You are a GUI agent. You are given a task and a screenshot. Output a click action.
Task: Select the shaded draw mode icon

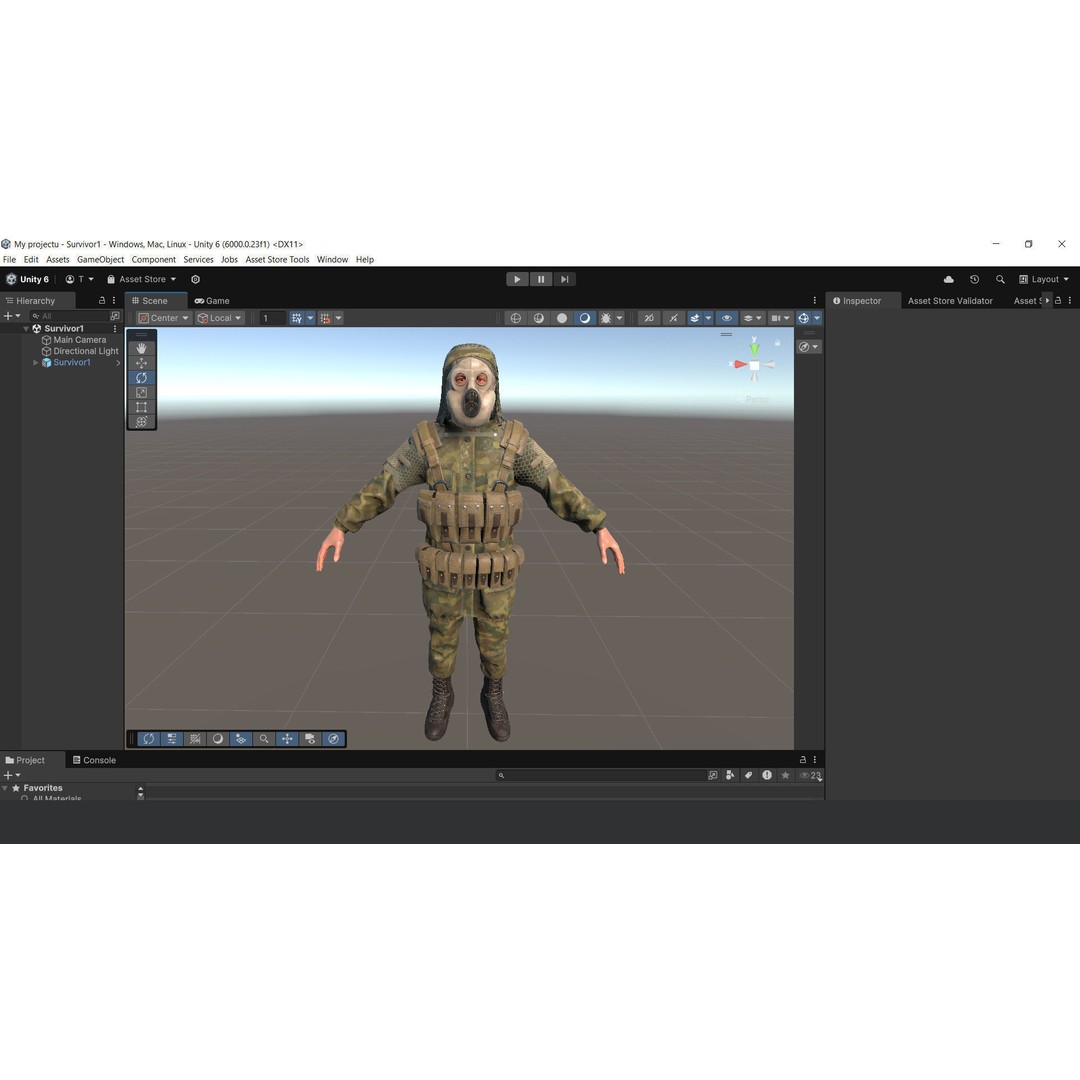585,318
